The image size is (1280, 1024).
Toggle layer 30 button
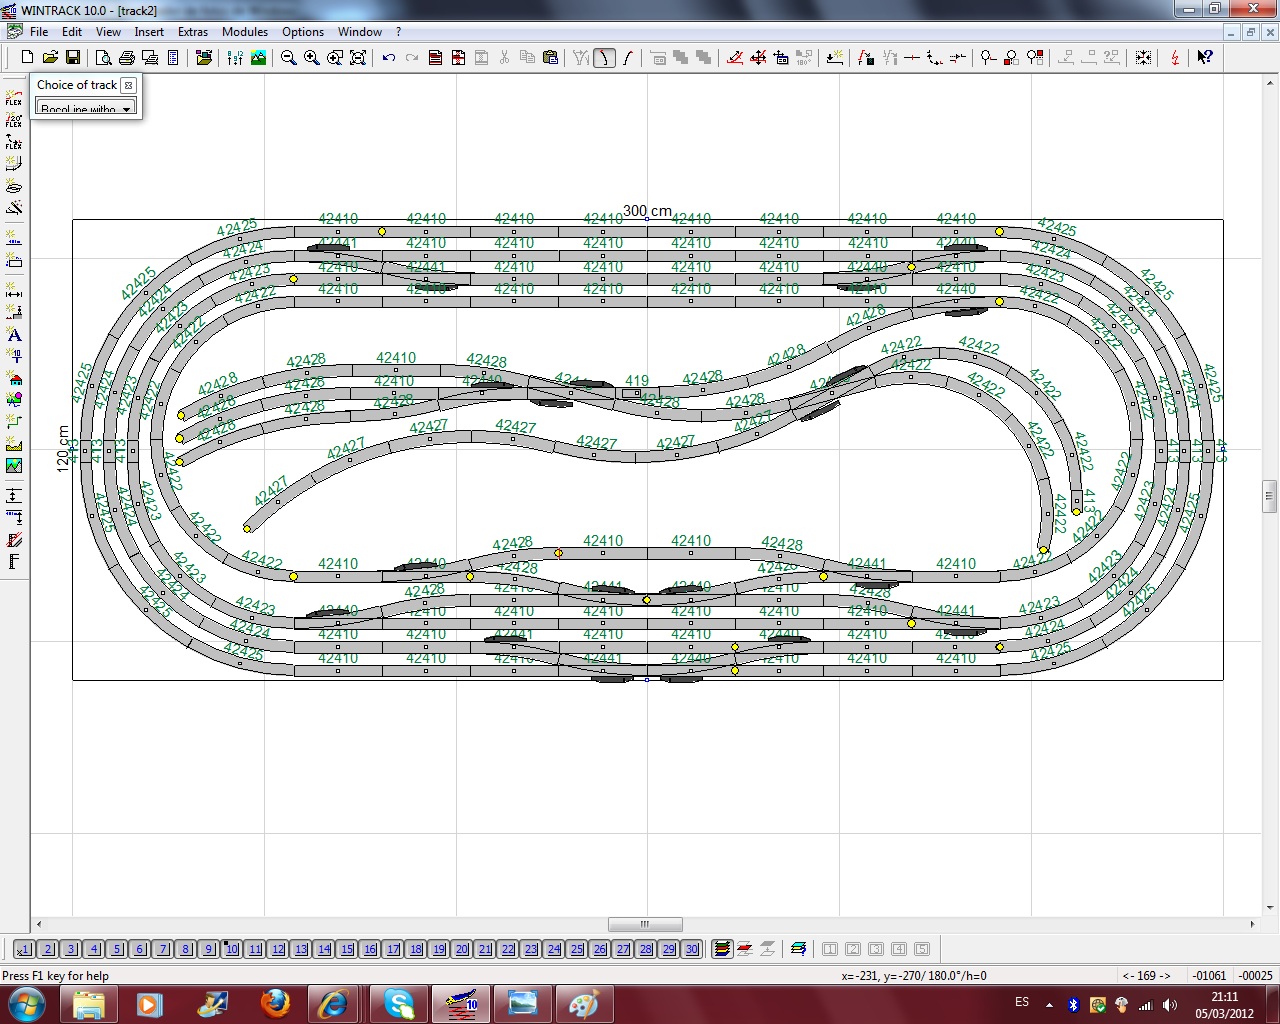point(691,949)
